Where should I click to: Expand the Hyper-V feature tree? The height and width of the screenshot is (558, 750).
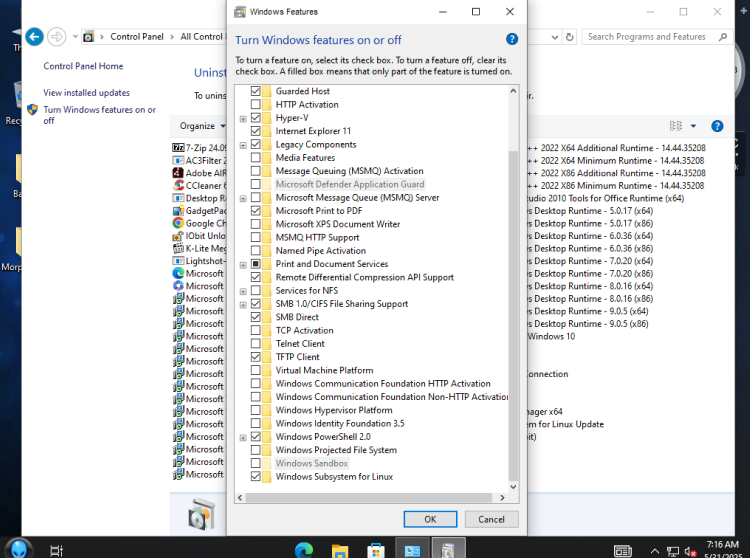pos(243,119)
